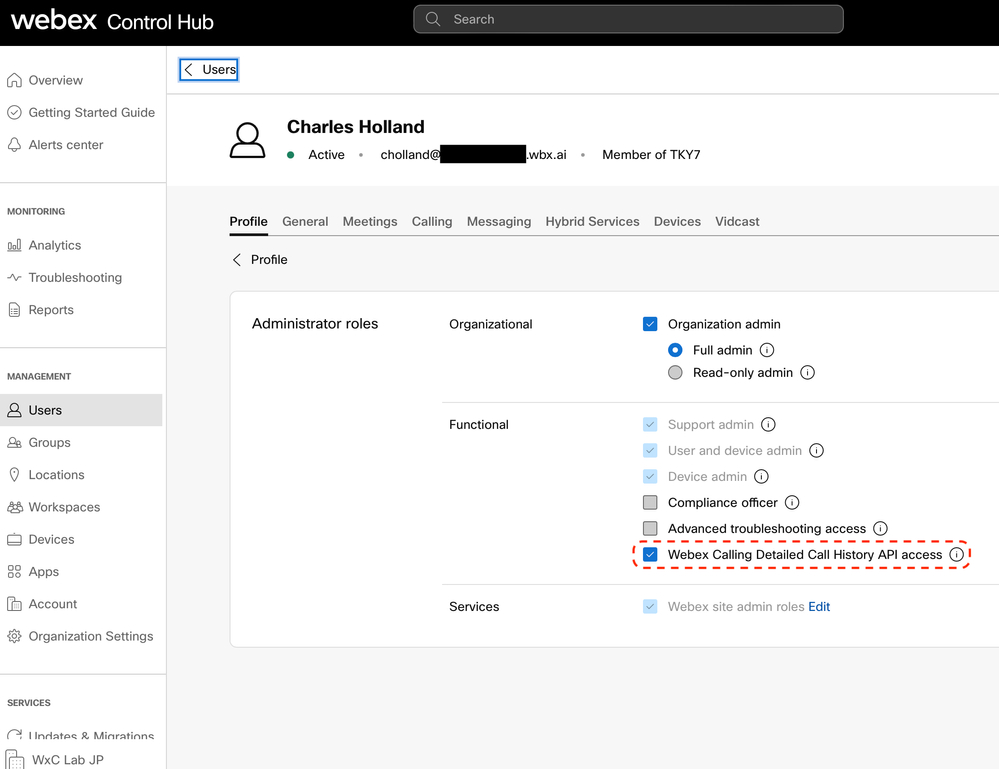Click the Locations pin icon
999x769 pixels.
coord(14,475)
